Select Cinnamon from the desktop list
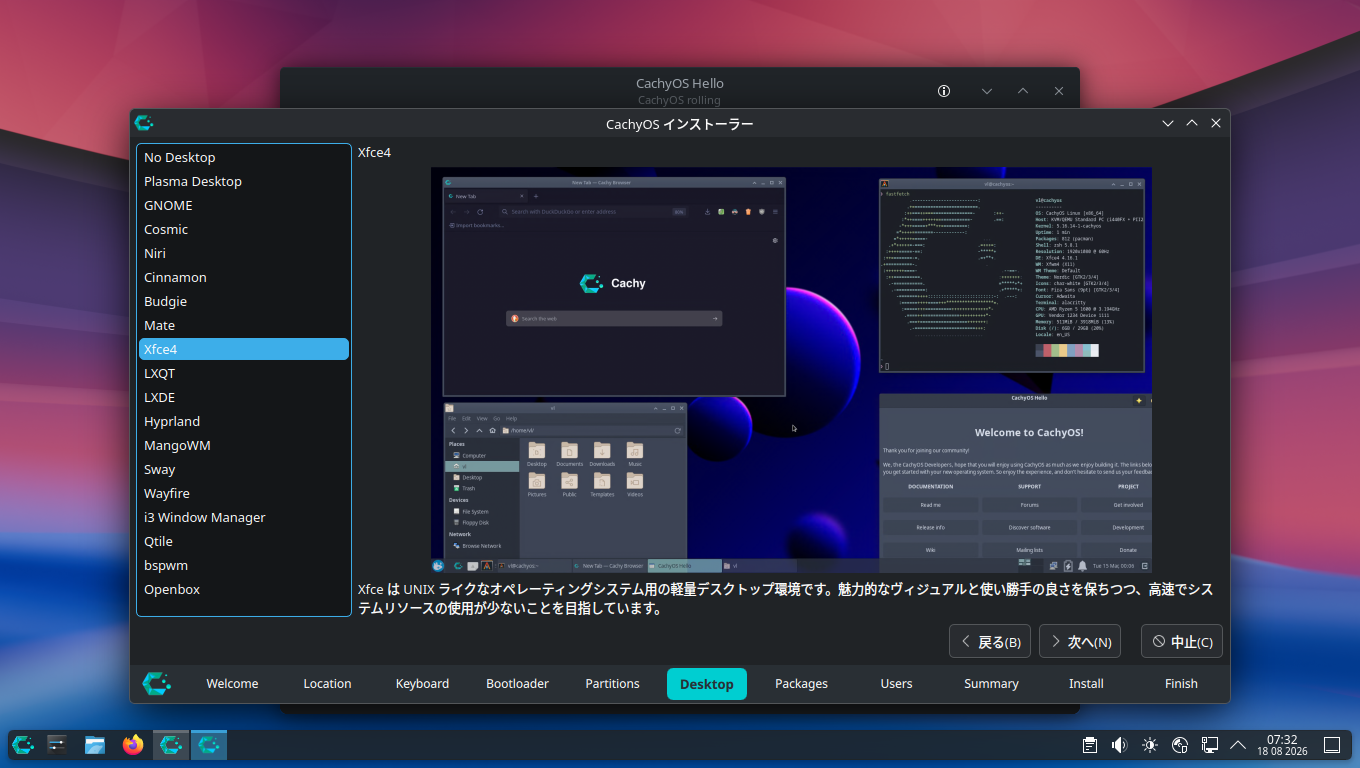This screenshot has height=768, width=1360. 244,277
